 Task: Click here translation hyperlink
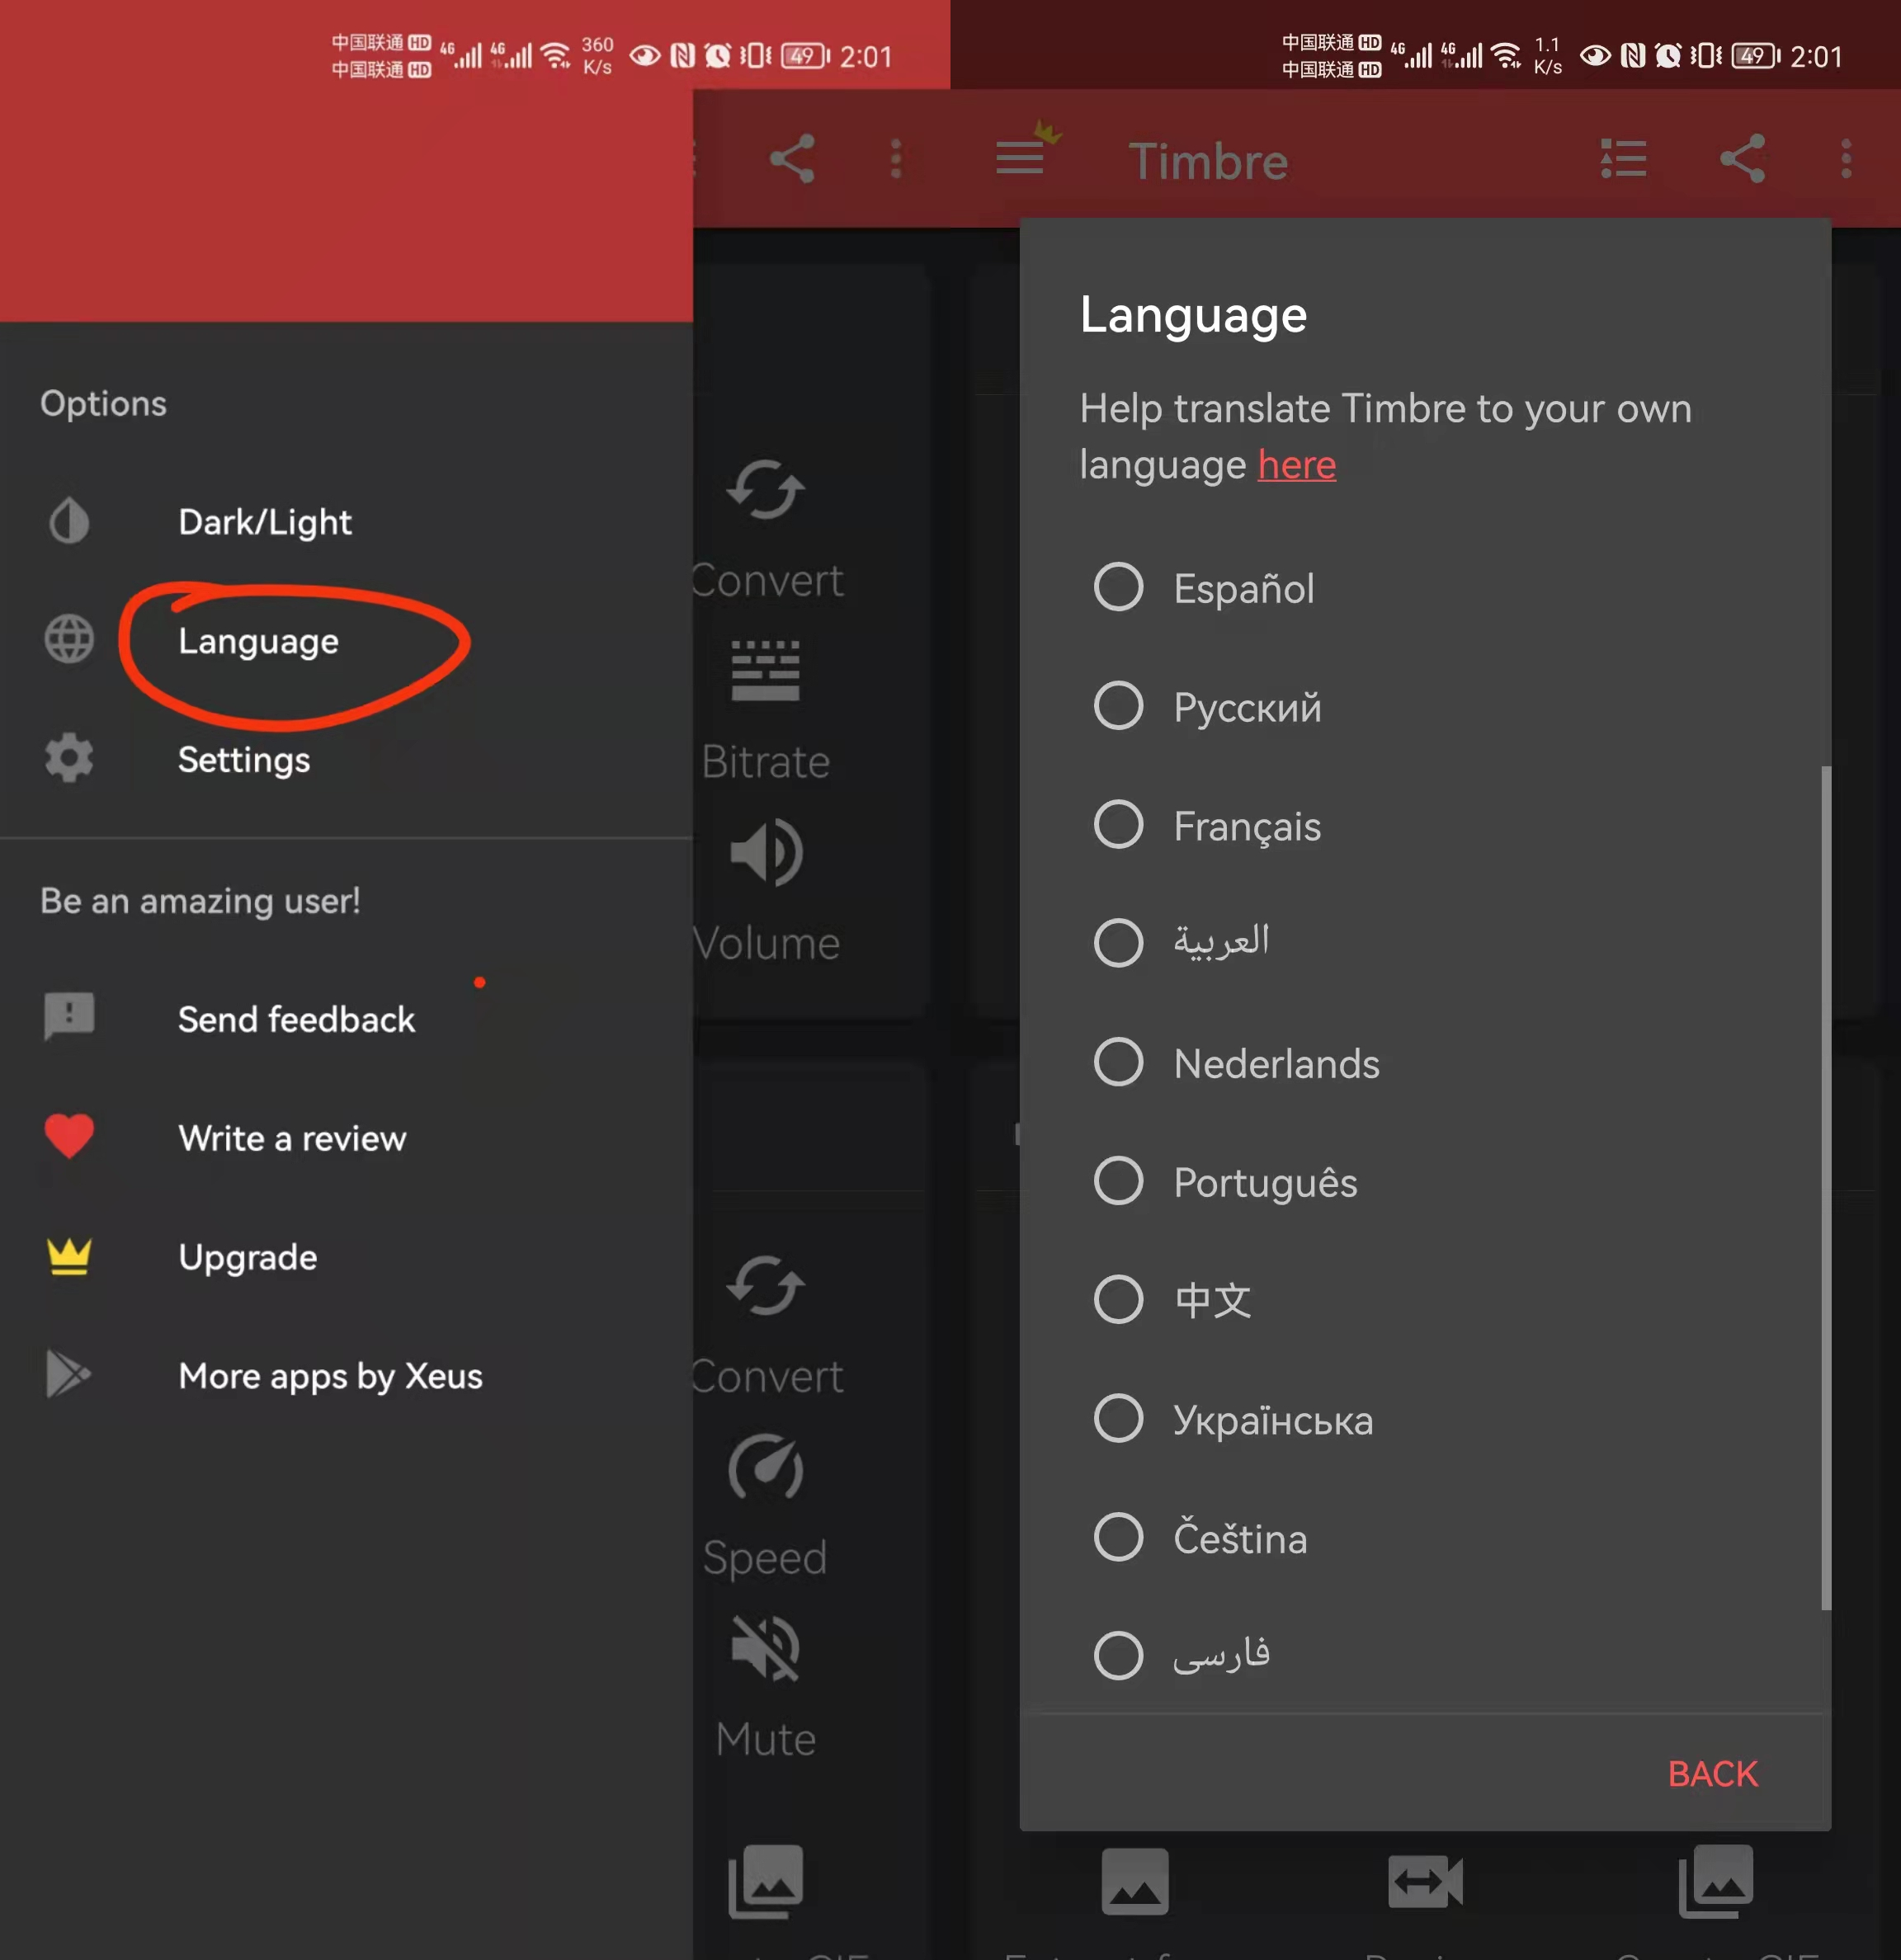pos(1295,464)
